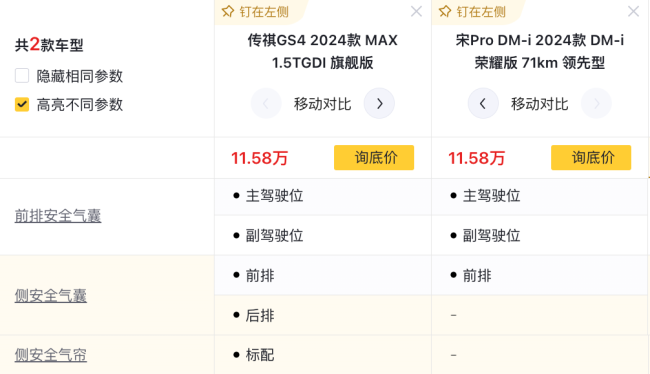Click disabled left arrow under 传祺GS4
650x374 pixels.
(266, 103)
